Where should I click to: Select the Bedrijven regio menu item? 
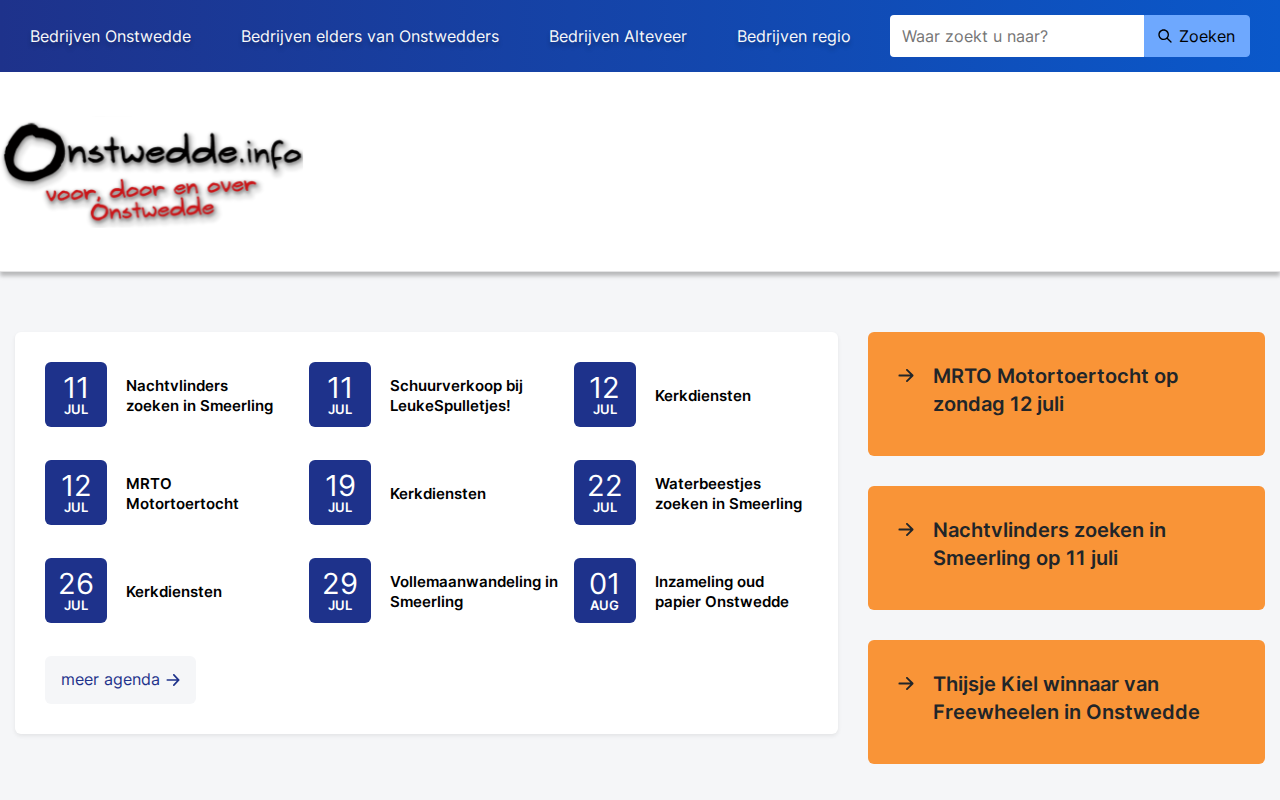pyautogui.click(x=794, y=36)
